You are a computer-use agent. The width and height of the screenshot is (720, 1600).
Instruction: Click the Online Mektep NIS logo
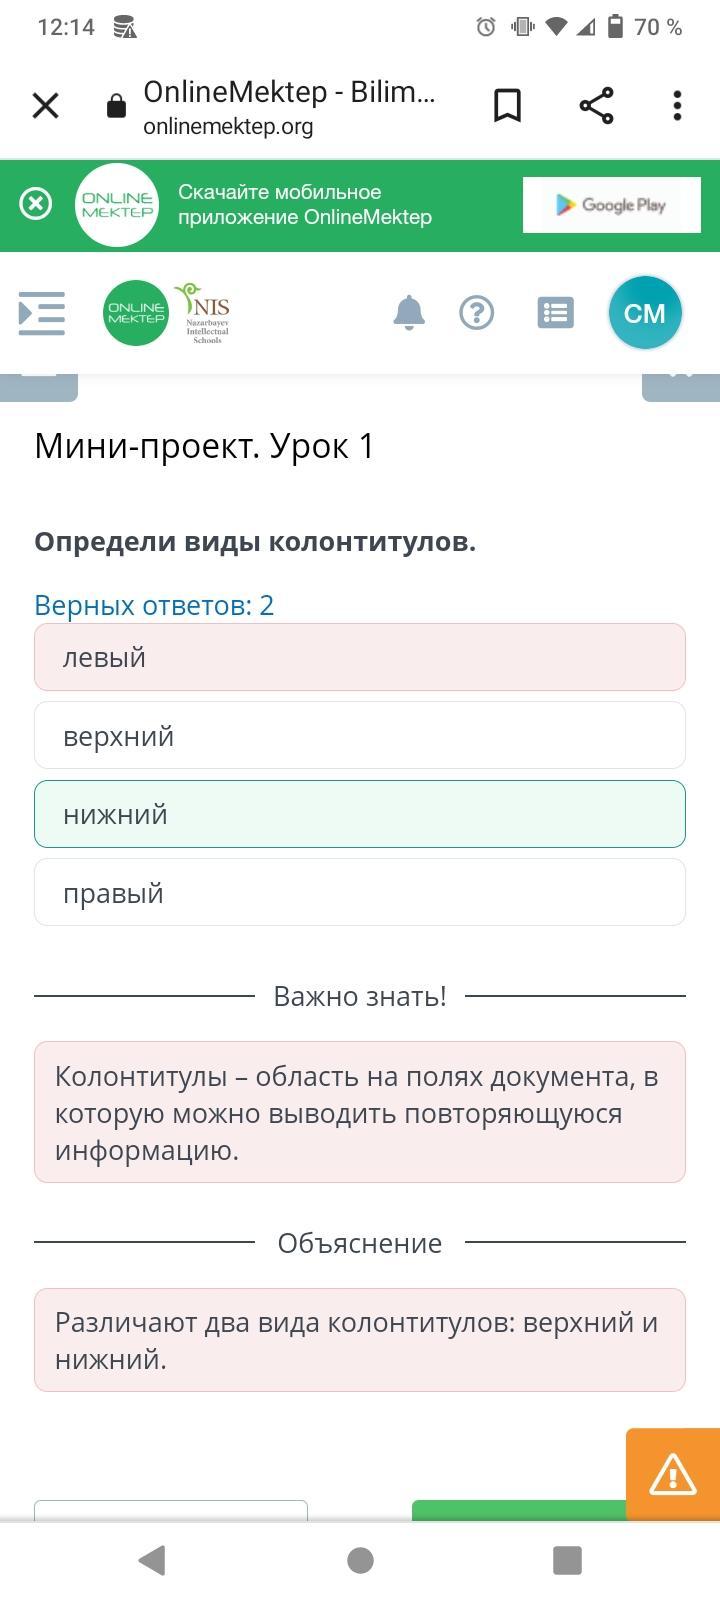click(167, 313)
